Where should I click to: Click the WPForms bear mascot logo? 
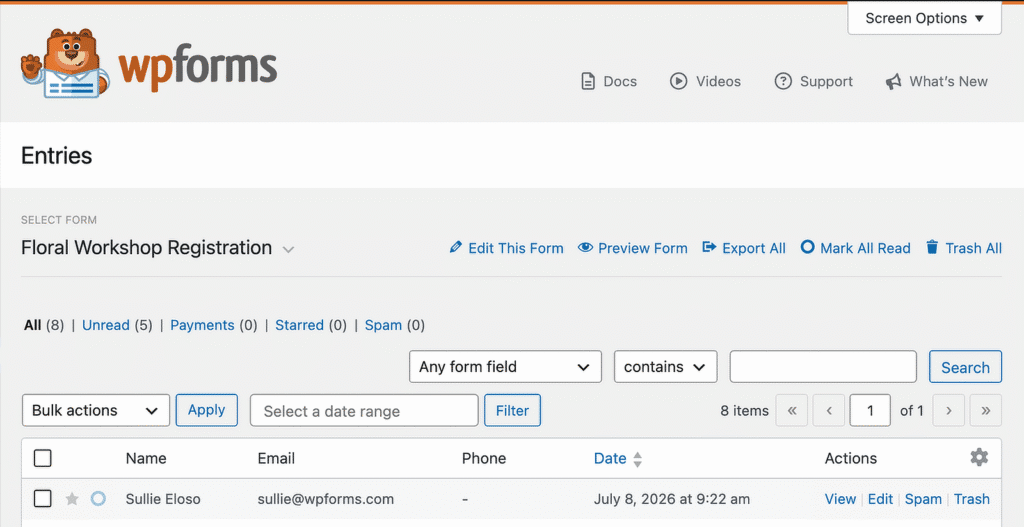pyautogui.click(x=61, y=63)
